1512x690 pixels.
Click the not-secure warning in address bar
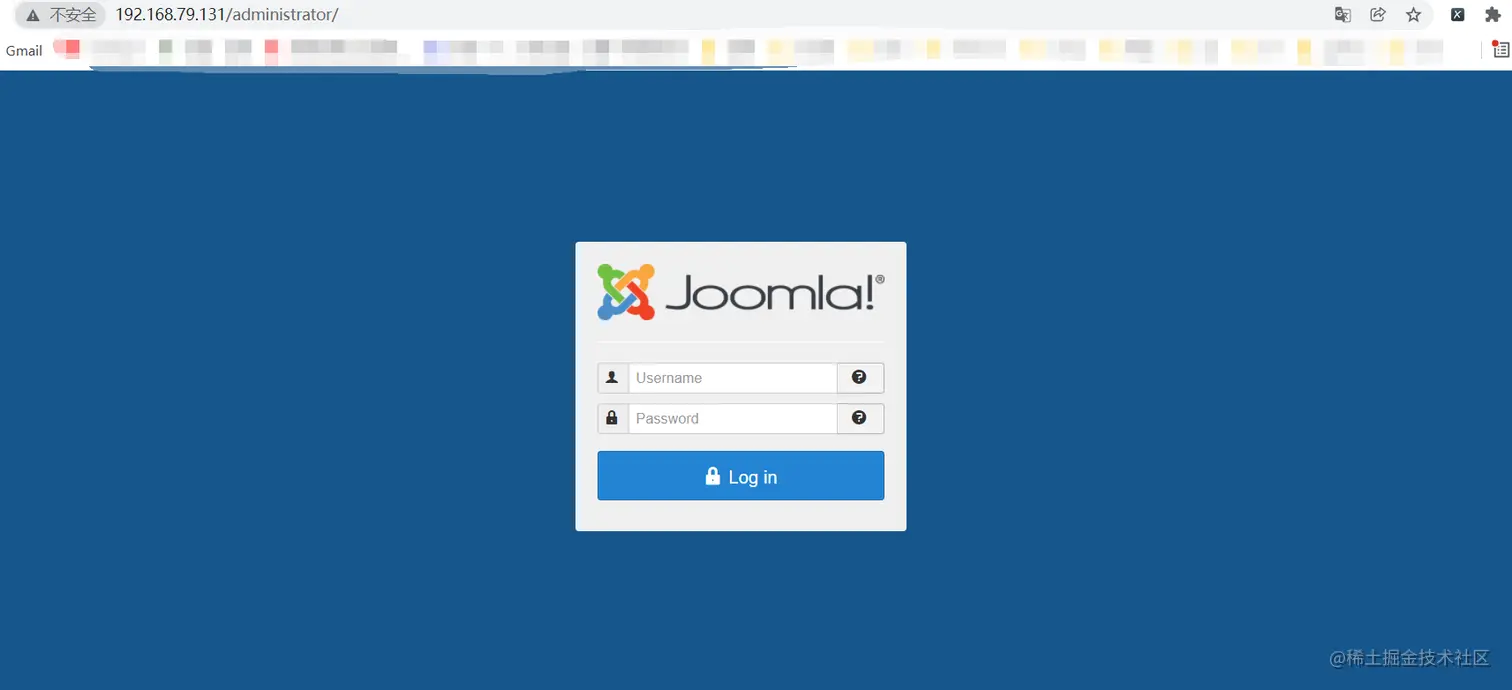[60, 15]
